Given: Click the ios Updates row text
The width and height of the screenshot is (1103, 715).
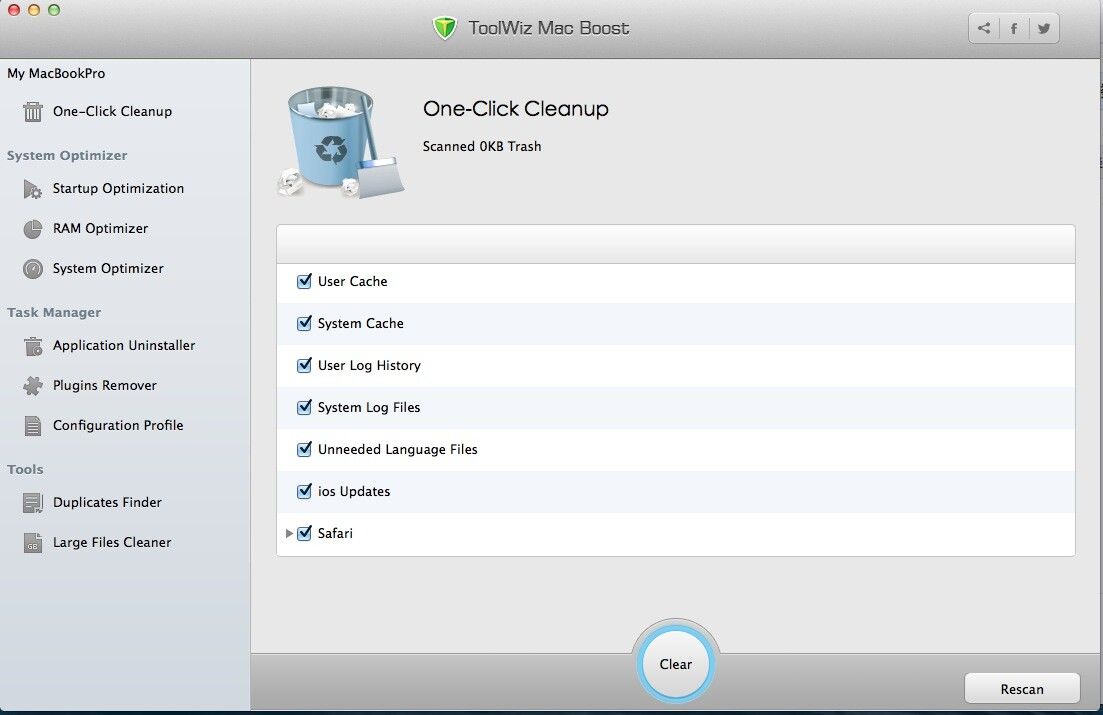Looking at the screenshot, I should click(x=354, y=491).
